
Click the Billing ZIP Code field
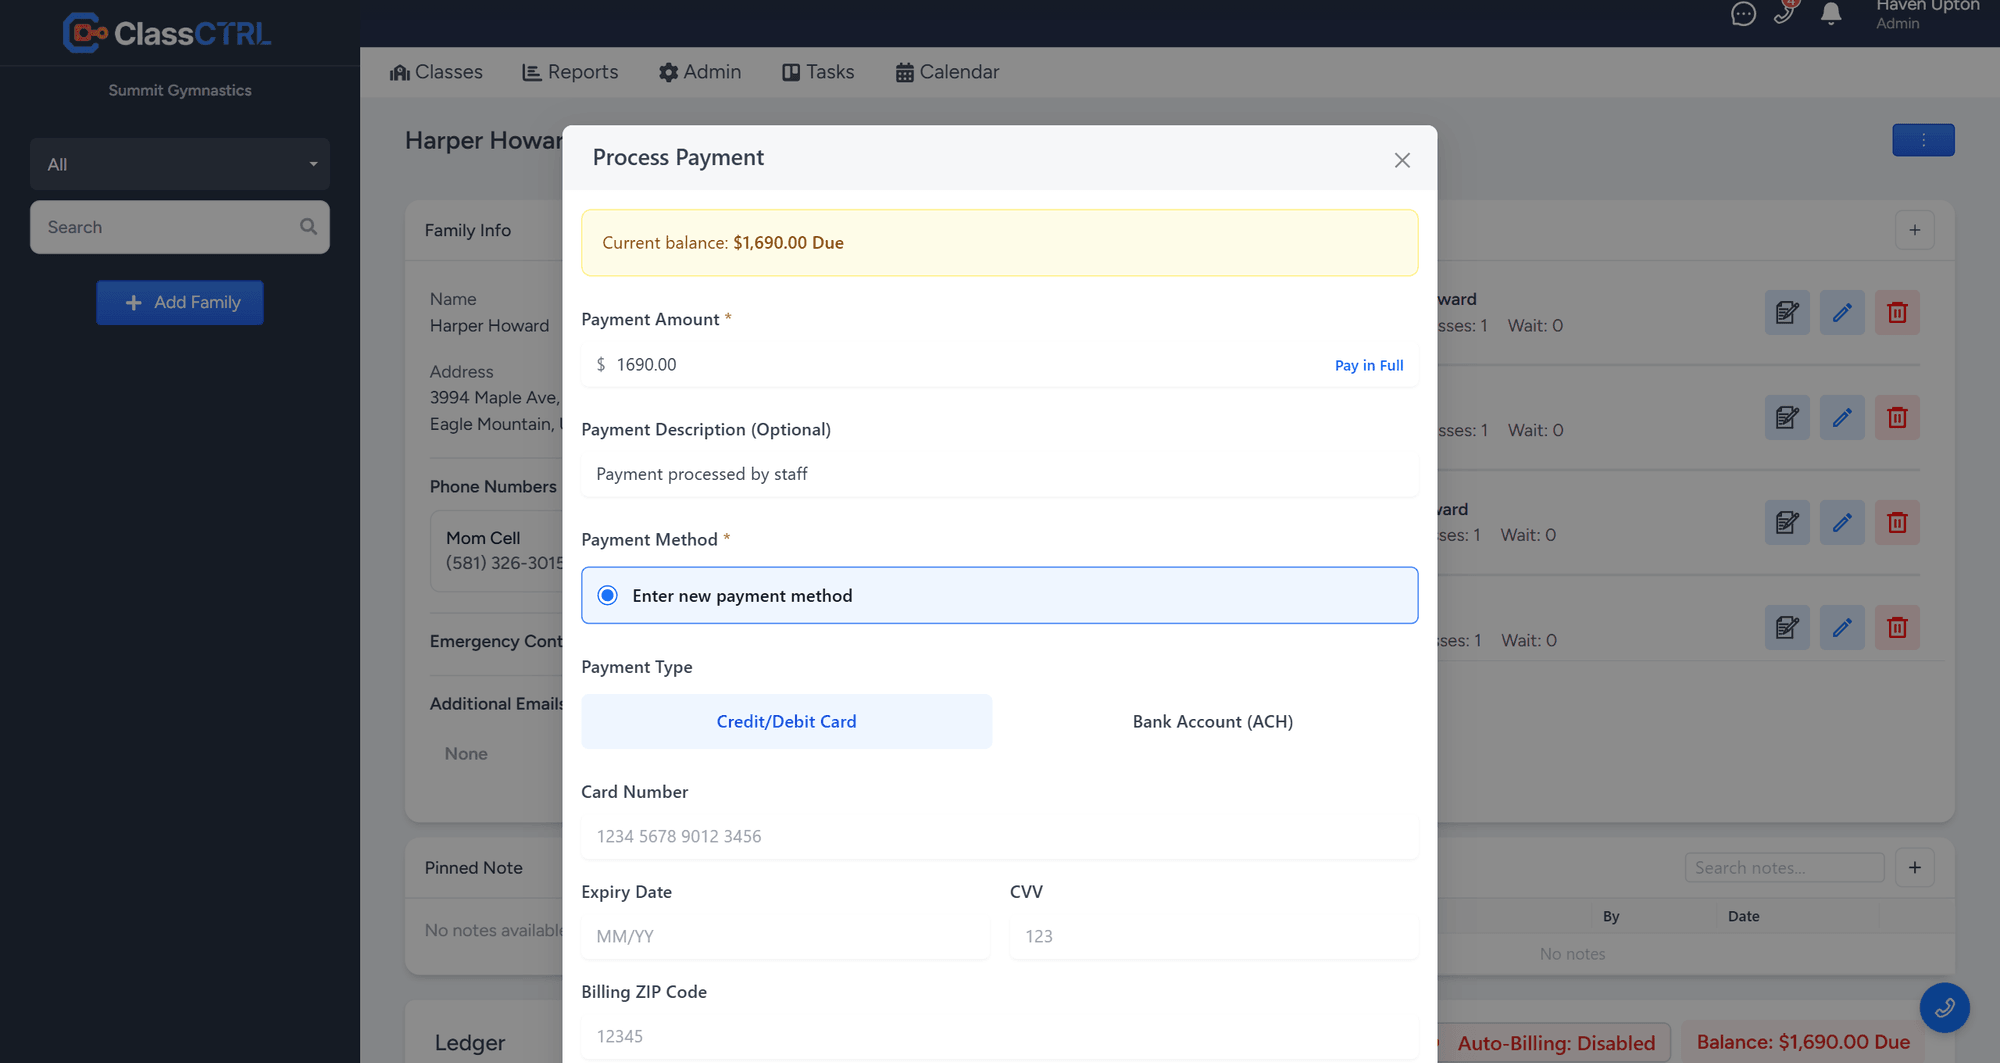(x=999, y=1036)
